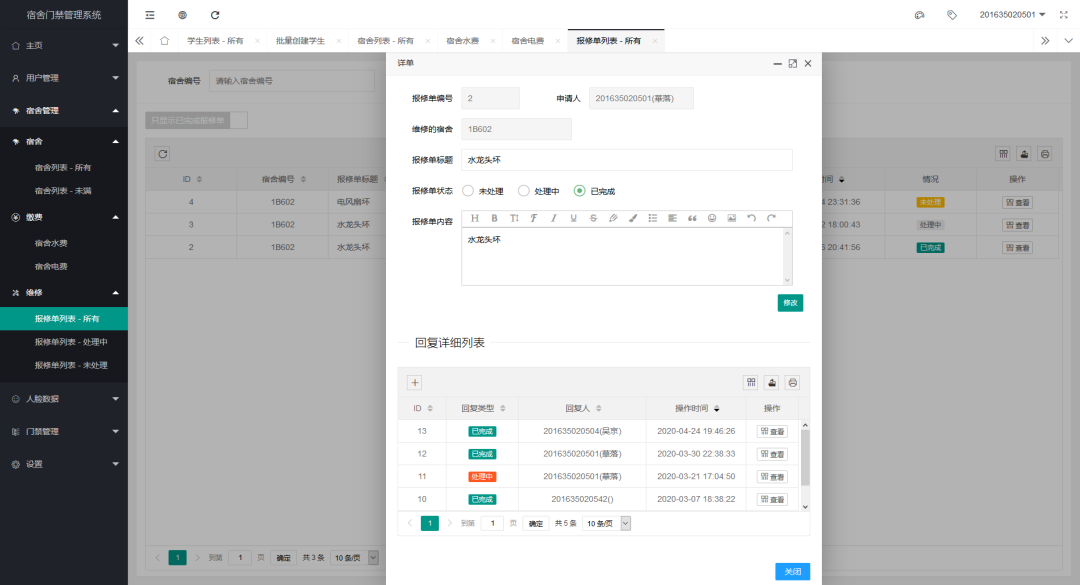
Task: Click the 修改 button
Action: point(790,302)
